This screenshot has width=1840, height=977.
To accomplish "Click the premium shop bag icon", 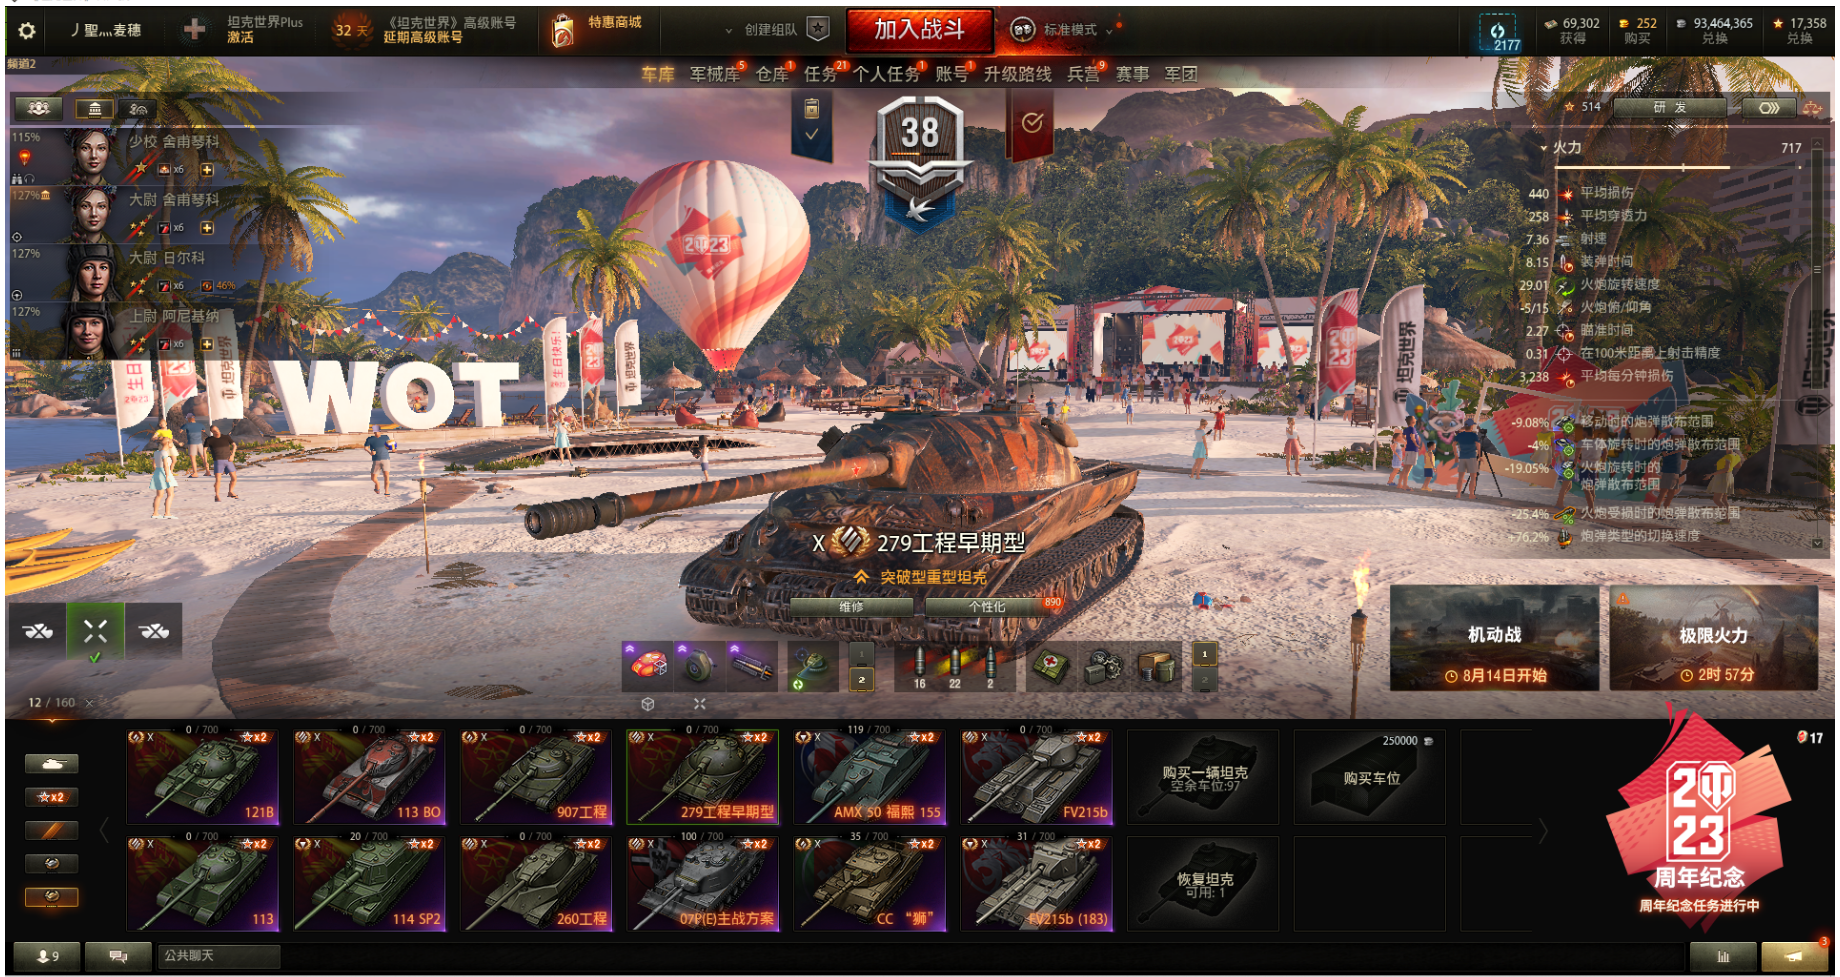I will [x=563, y=31].
